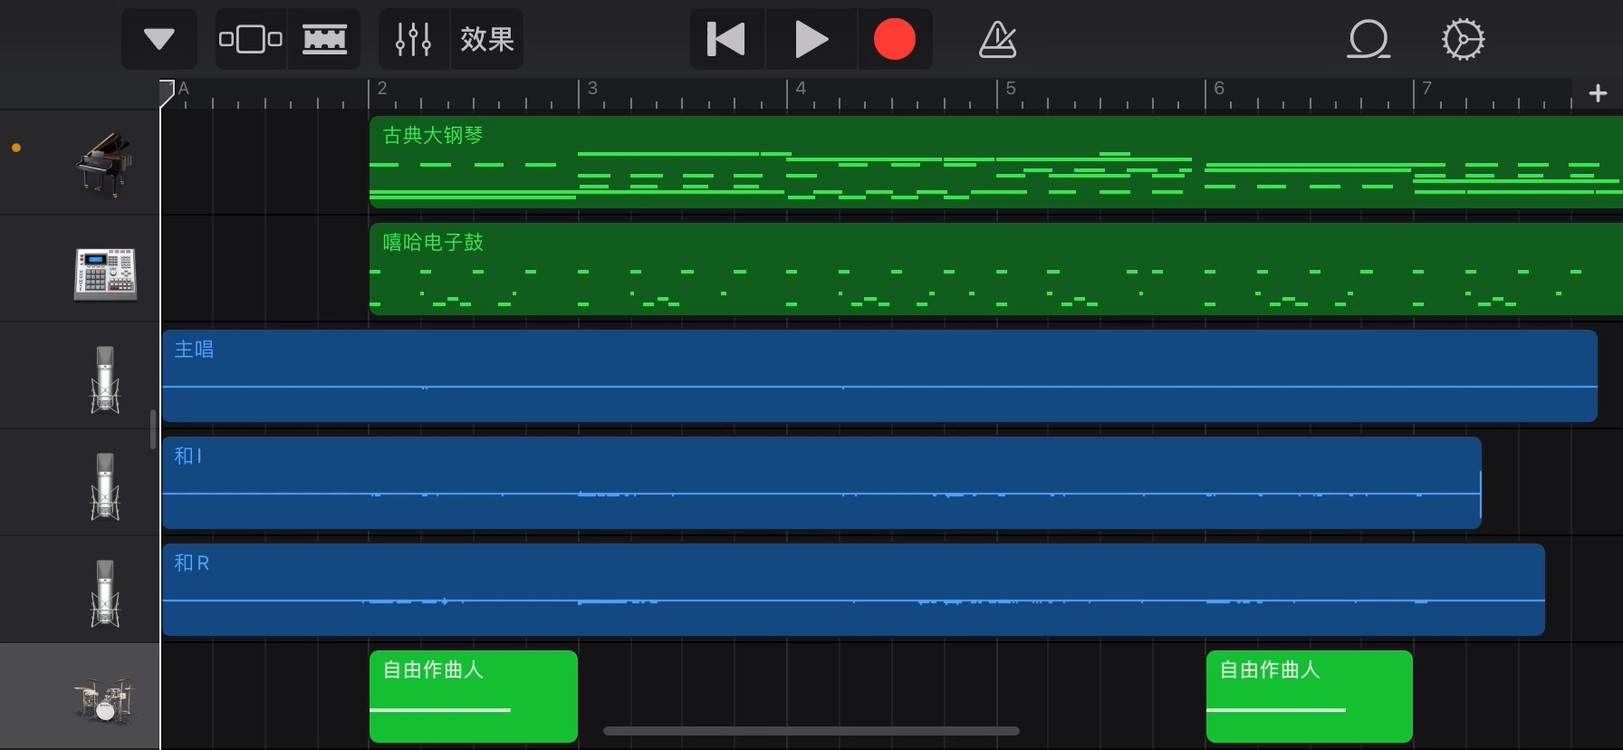Select the 和 I audio region

[821, 483]
